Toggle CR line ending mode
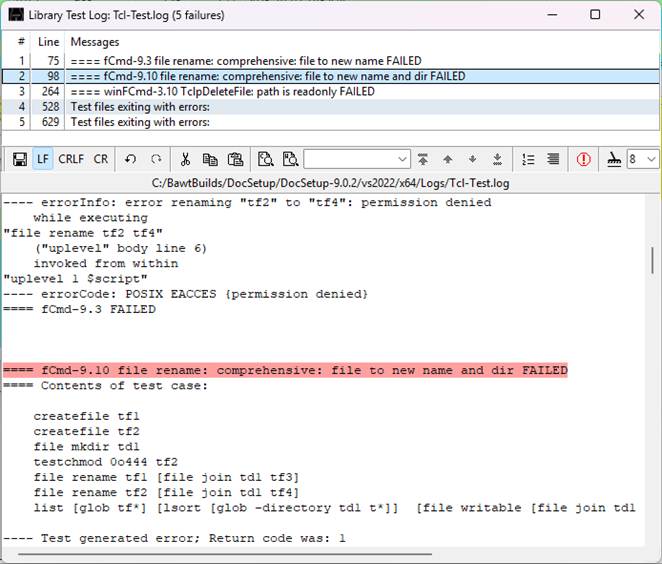The width and height of the screenshot is (662, 564). (x=101, y=159)
